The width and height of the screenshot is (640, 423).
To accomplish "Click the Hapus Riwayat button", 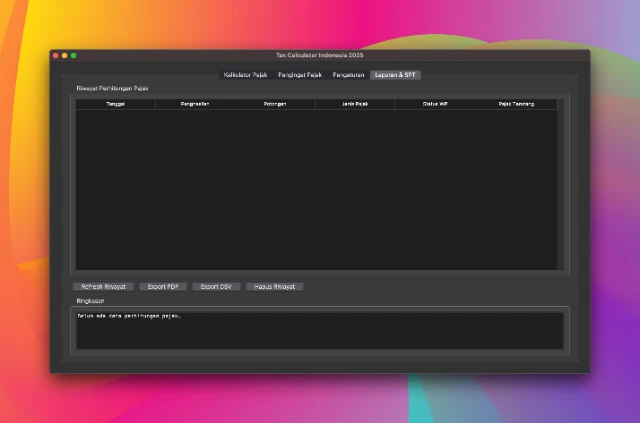I will (x=273, y=286).
